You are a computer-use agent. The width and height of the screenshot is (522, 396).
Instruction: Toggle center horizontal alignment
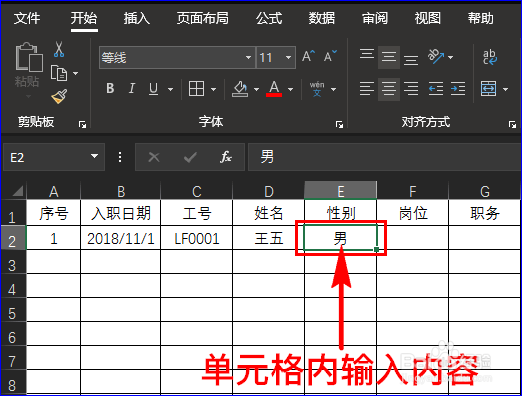coord(389,89)
